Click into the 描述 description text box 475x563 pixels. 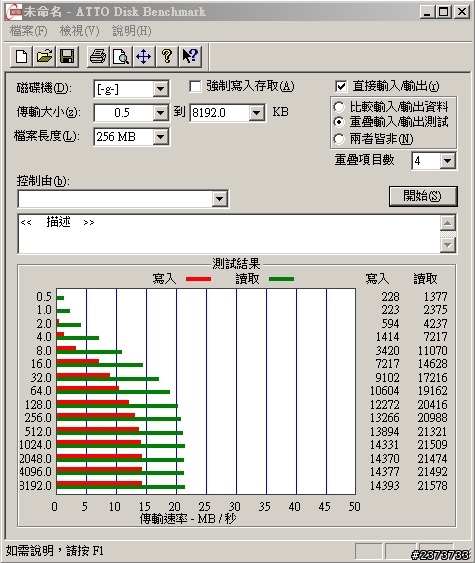[229, 234]
